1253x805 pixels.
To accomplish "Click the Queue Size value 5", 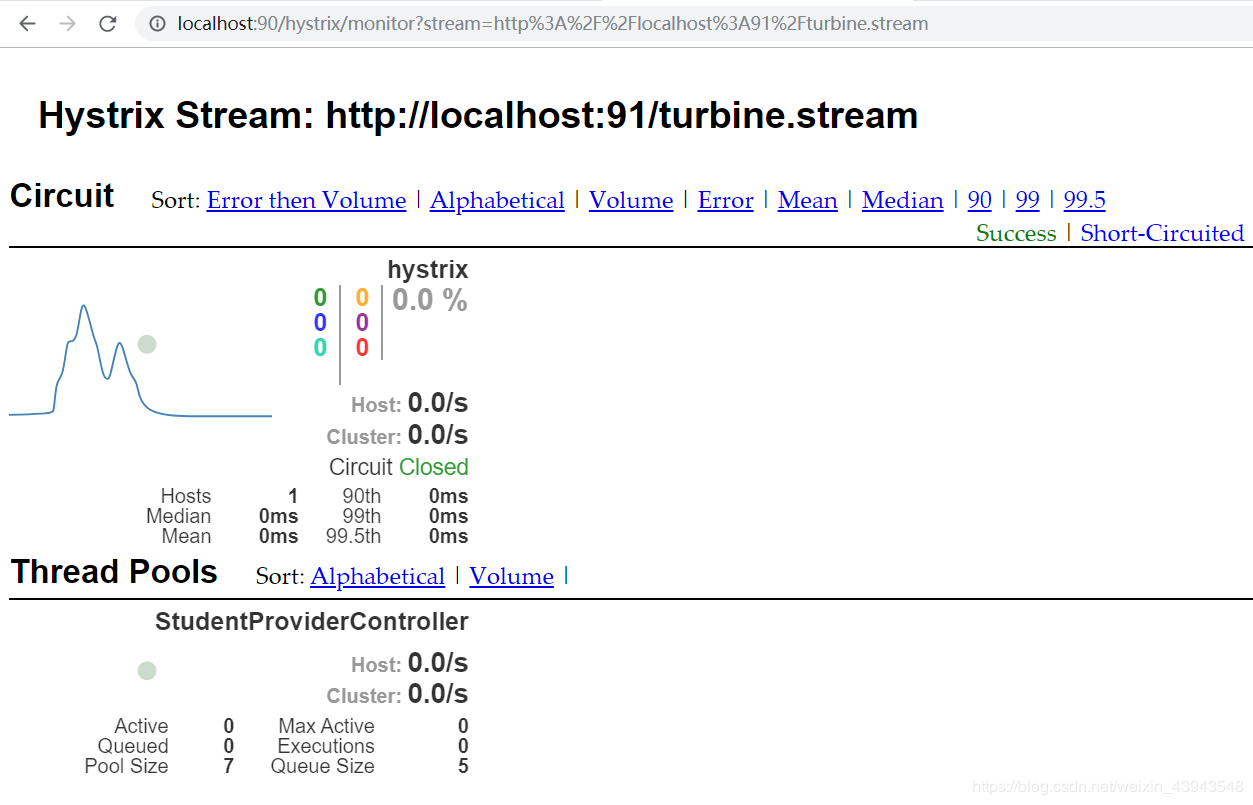I will point(463,766).
